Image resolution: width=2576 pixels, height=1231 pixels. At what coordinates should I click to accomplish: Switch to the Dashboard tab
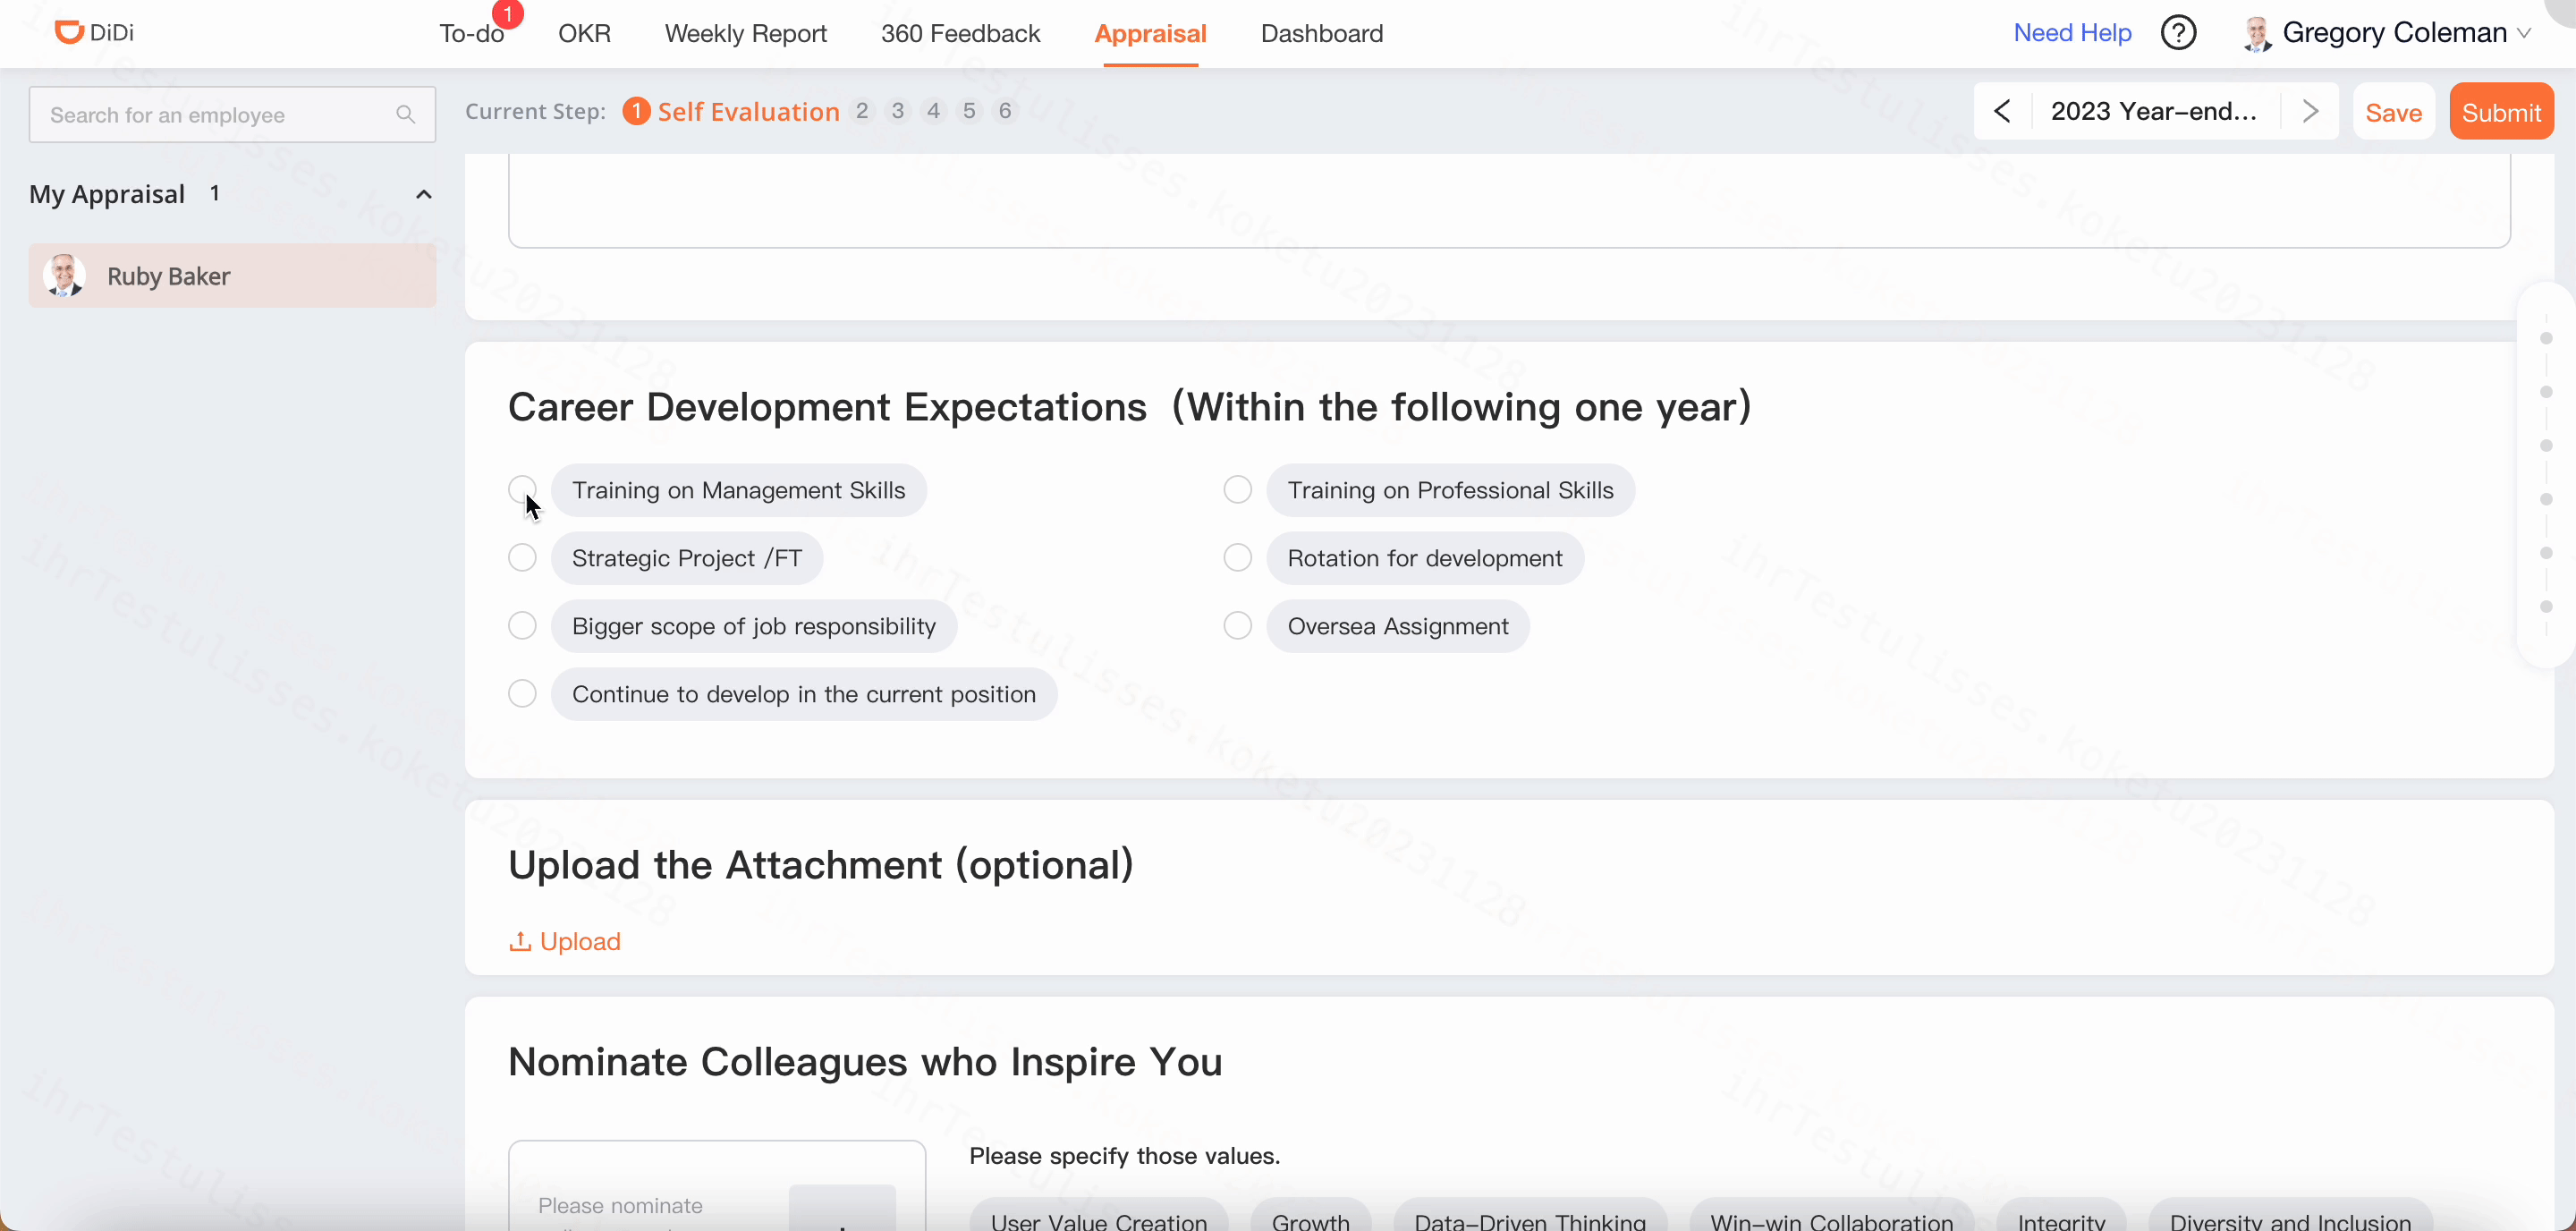point(1322,33)
